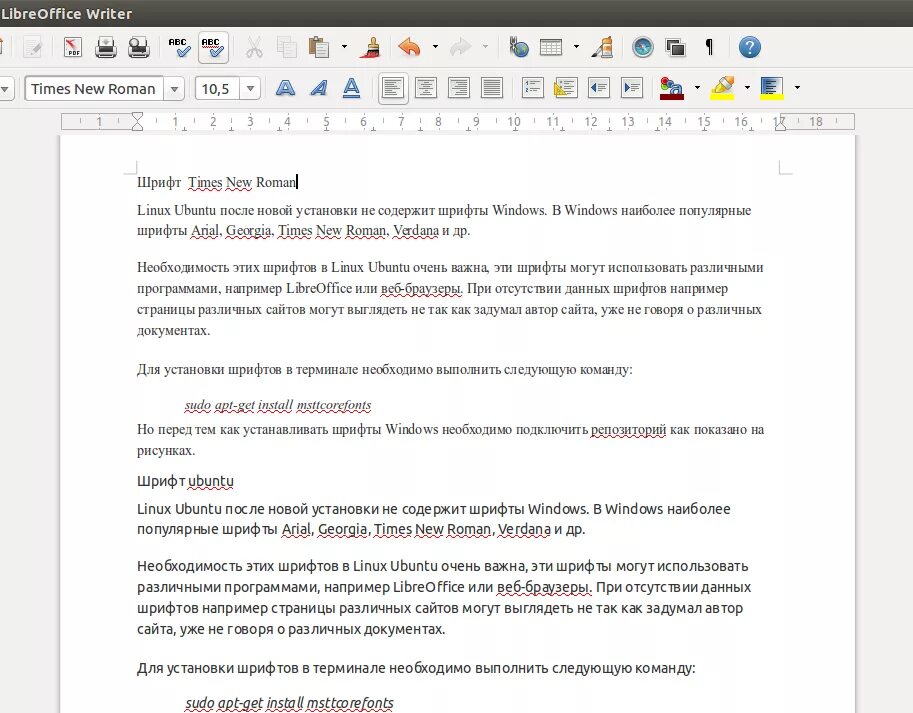Open the Print Preview
Screen dimensions: 913x713
pyautogui.click(x=137, y=47)
